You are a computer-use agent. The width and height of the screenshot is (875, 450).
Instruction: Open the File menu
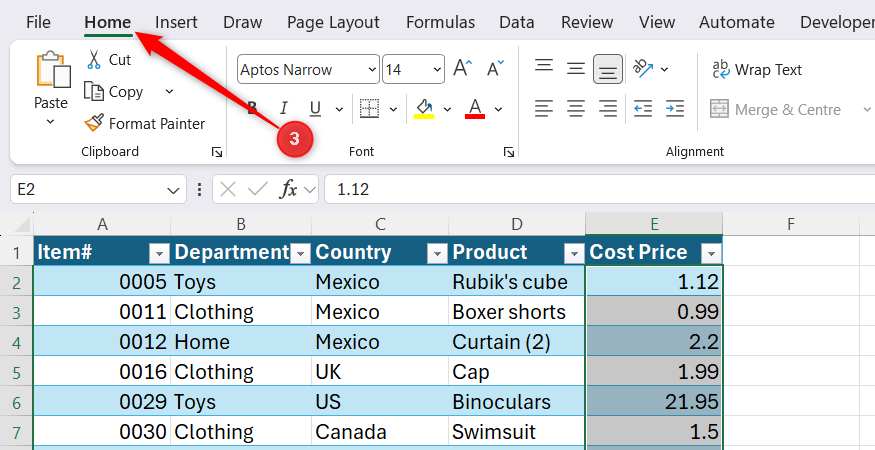39,22
